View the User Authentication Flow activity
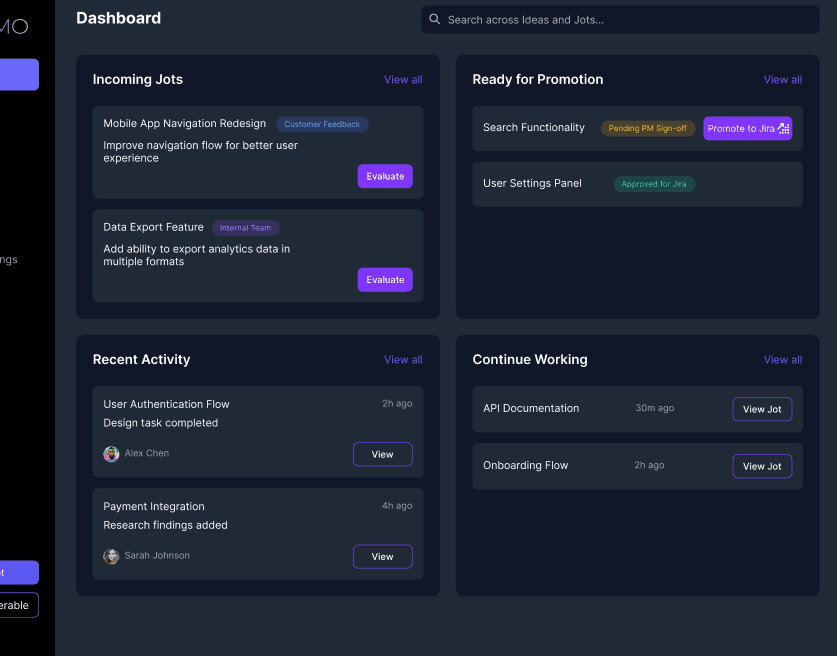 [382, 454]
